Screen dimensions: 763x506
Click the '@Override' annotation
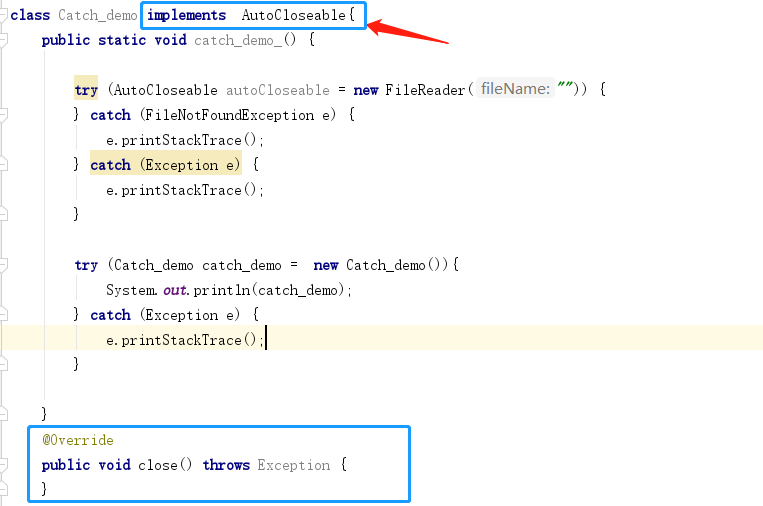click(x=78, y=440)
